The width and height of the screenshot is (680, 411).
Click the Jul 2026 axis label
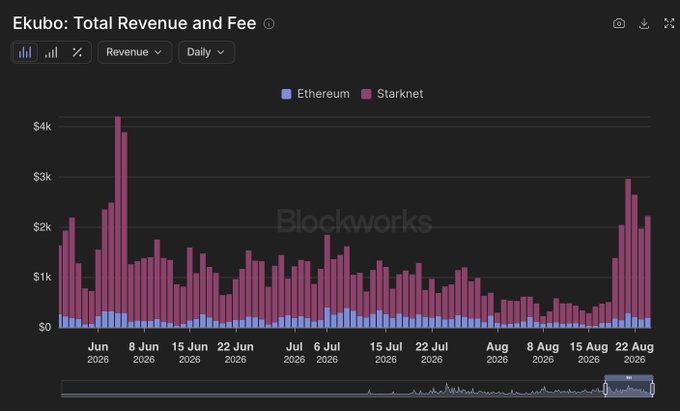[294, 353]
